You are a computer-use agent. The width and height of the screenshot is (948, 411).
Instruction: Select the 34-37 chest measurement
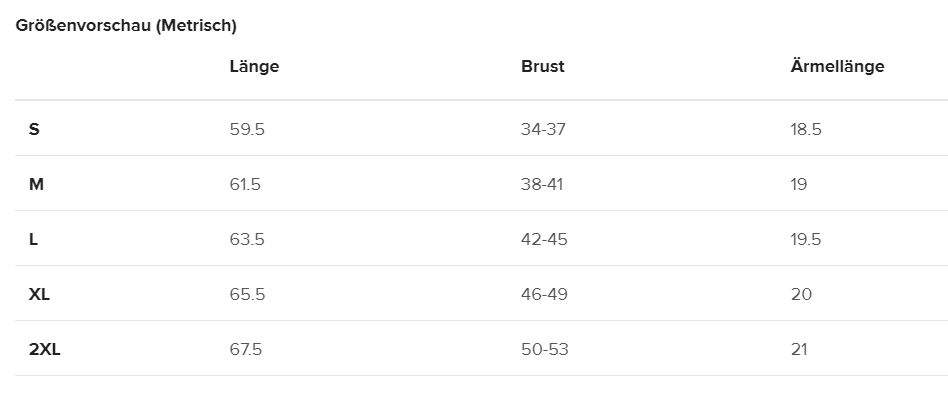[544, 129]
